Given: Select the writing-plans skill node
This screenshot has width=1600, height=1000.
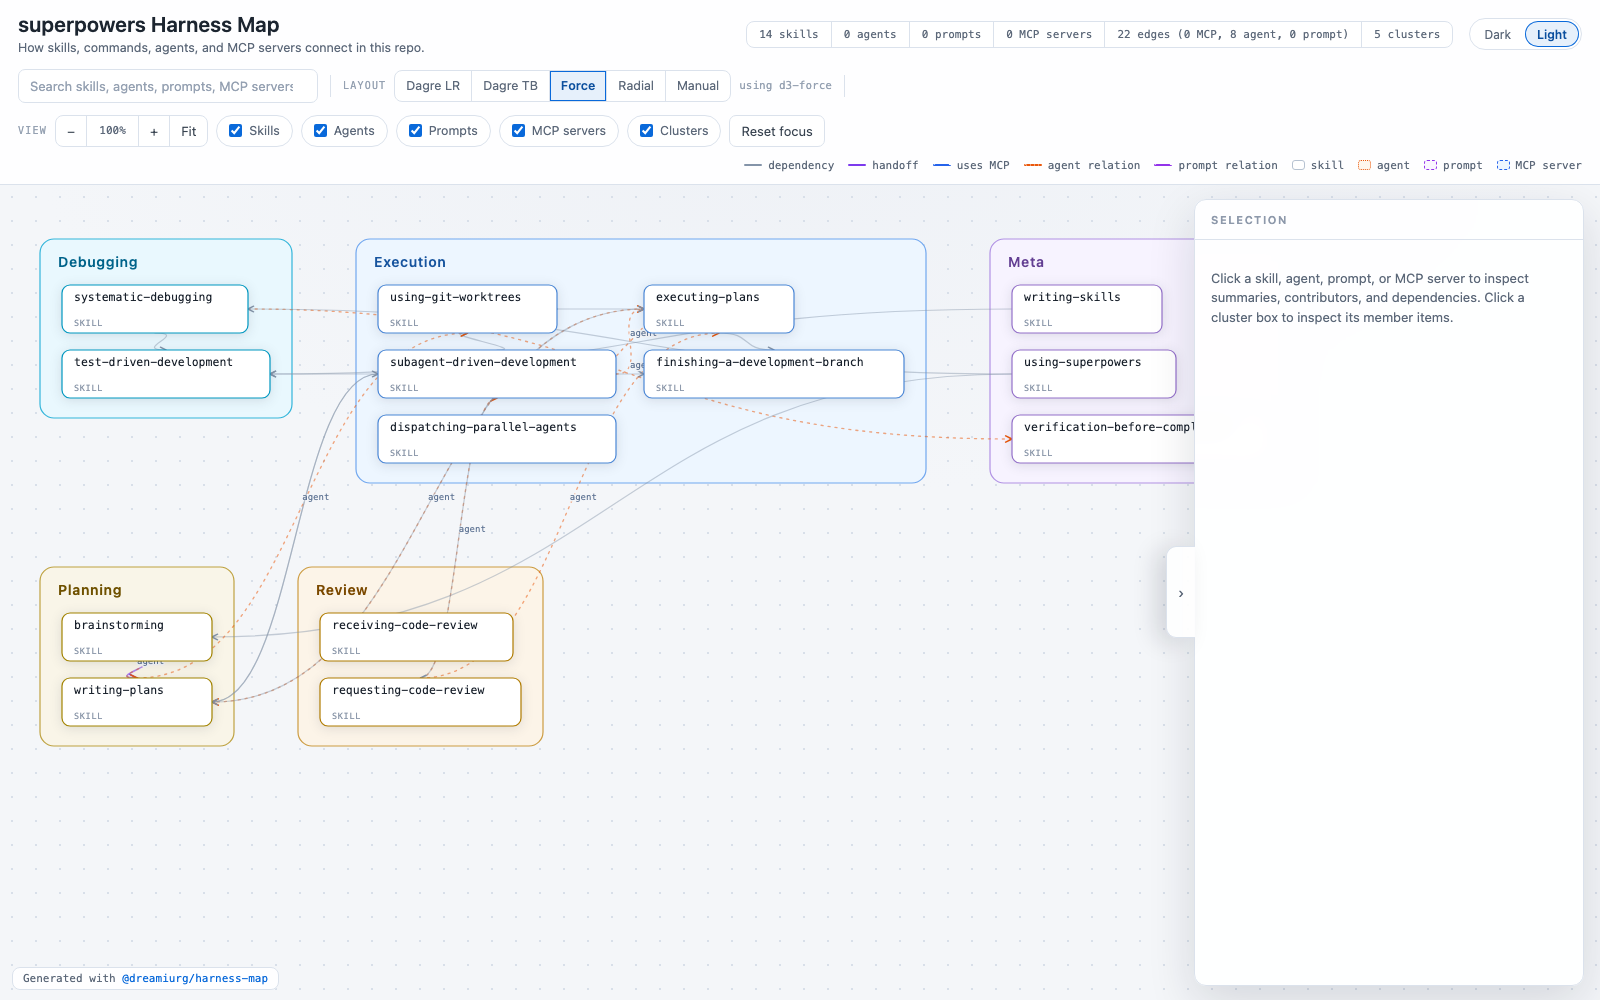Looking at the screenshot, I should (x=137, y=702).
